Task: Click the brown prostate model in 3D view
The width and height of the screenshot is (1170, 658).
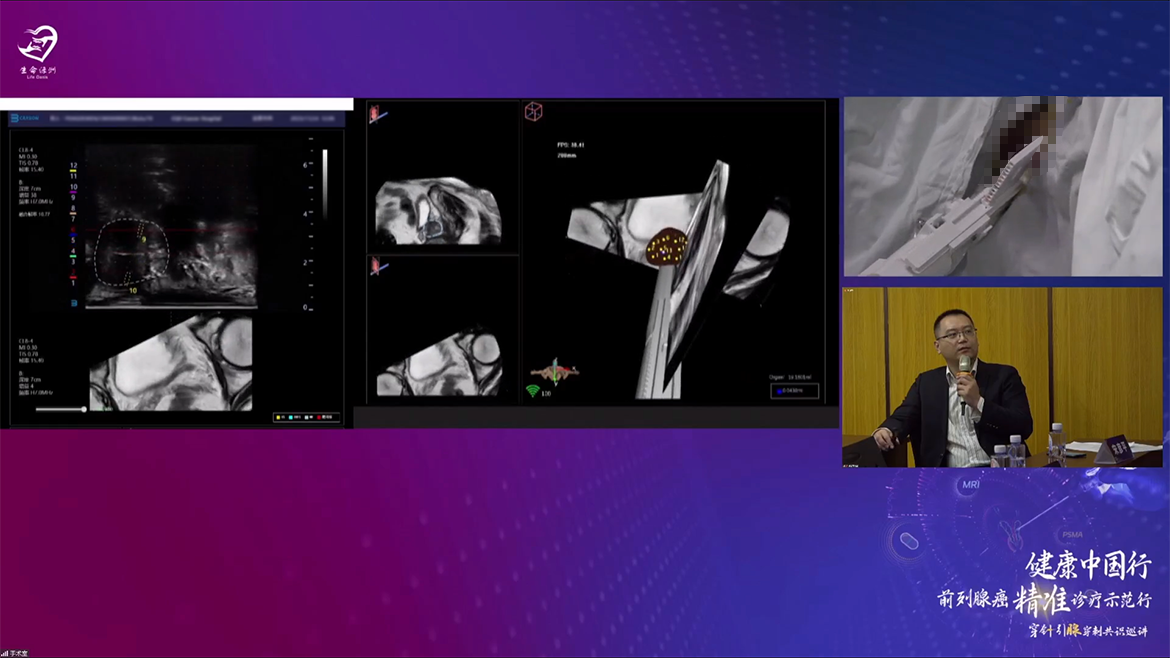Action: (x=664, y=247)
